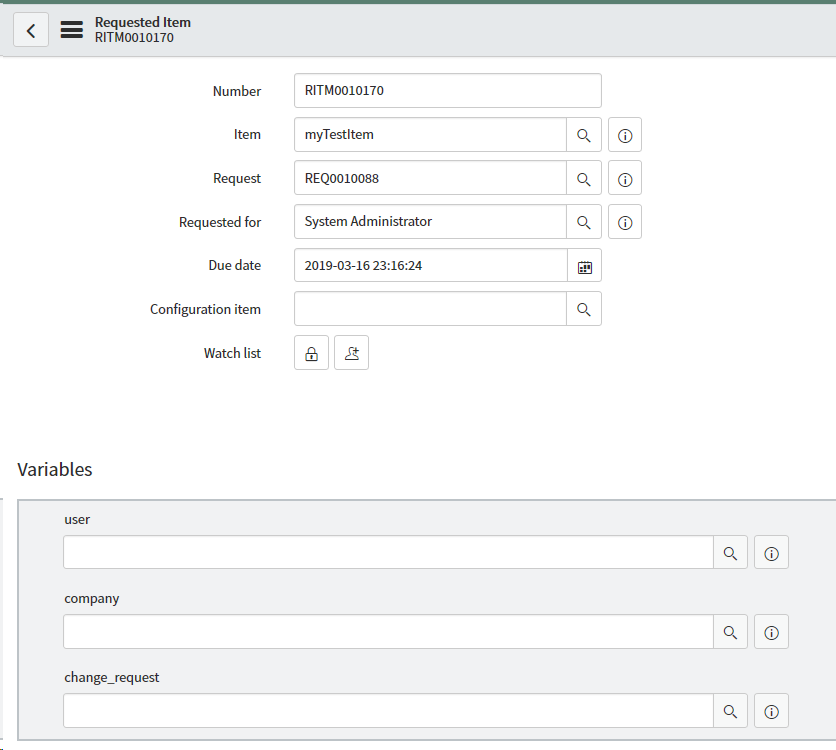Open the company variable lookup

coord(730,631)
